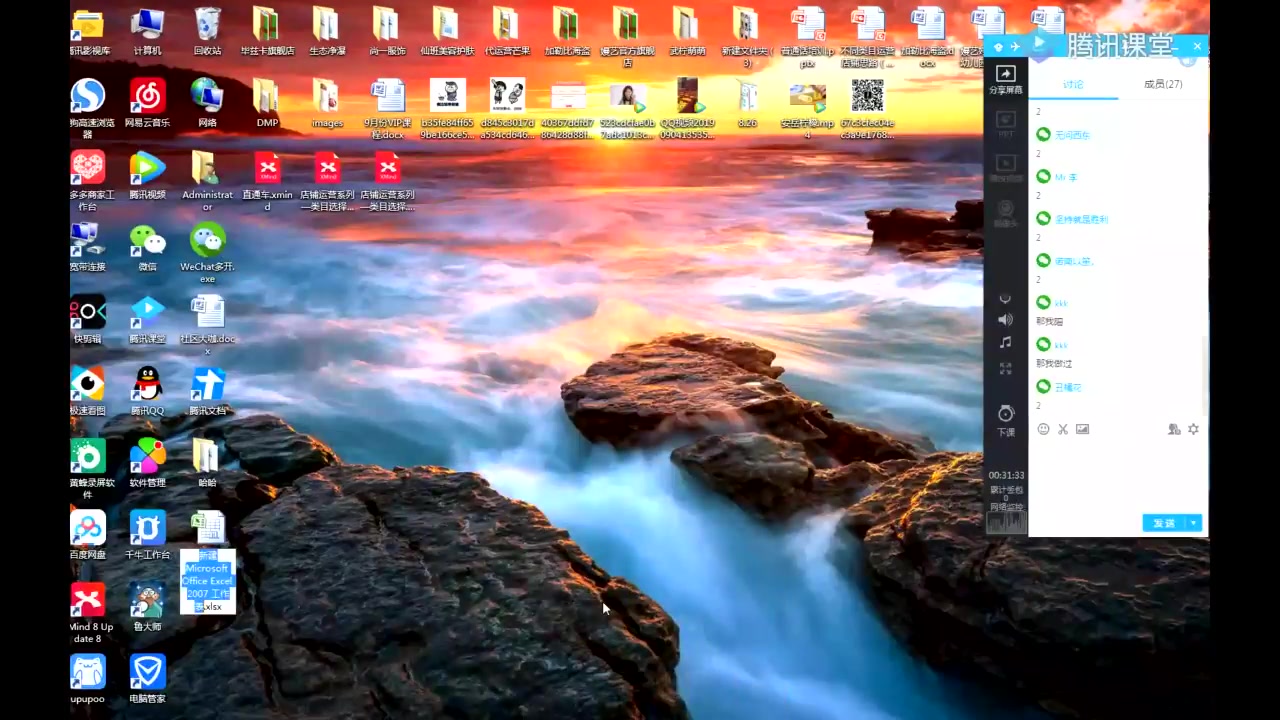Image resolution: width=1280 pixels, height=720 pixels.
Task: Click the chat panel vertical scrollbar
Action: [1205, 375]
